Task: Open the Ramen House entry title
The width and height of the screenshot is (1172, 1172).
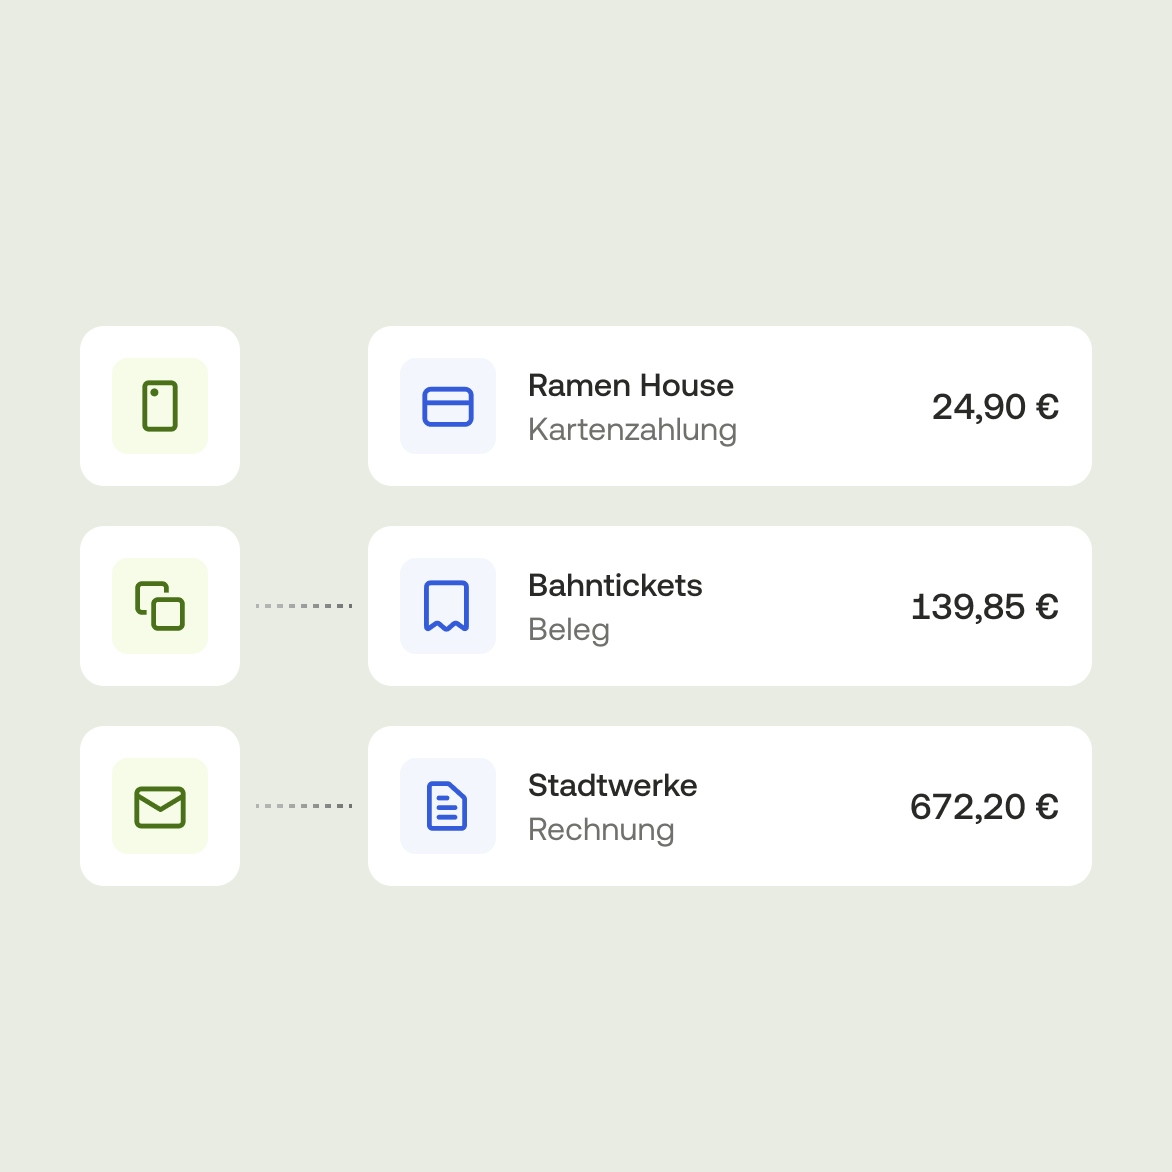Action: click(630, 385)
